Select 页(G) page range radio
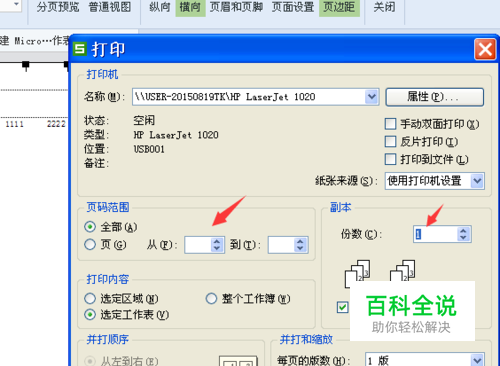This screenshot has height=366, width=500. [x=90, y=245]
